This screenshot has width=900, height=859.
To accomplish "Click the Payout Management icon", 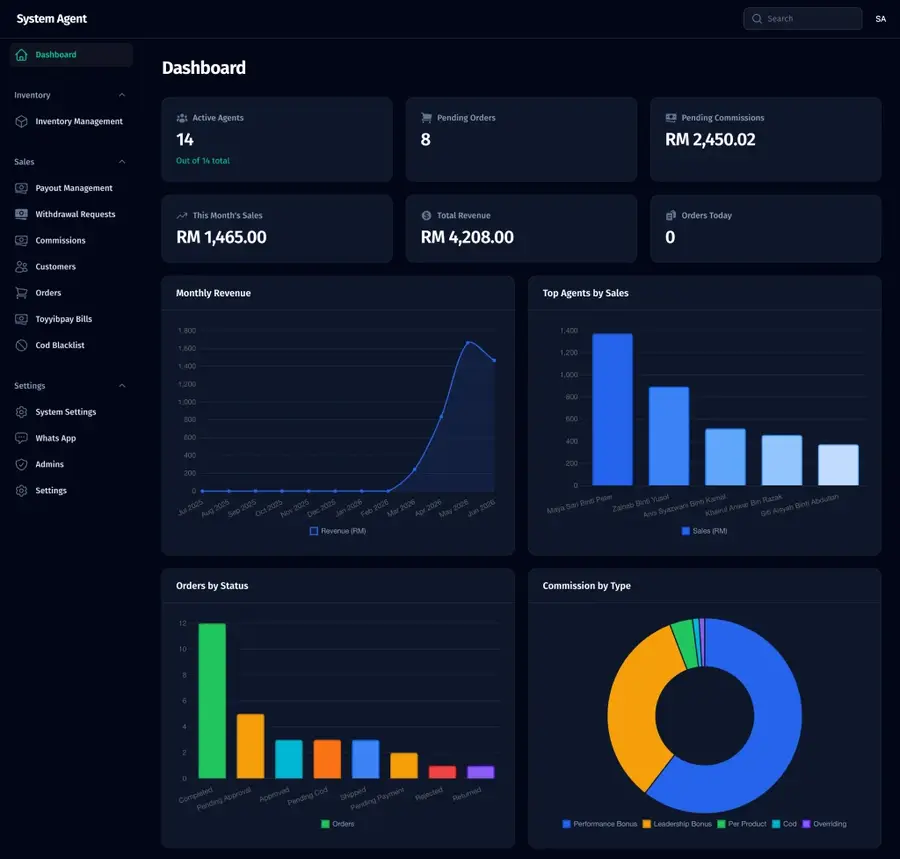I will coord(21,188).
